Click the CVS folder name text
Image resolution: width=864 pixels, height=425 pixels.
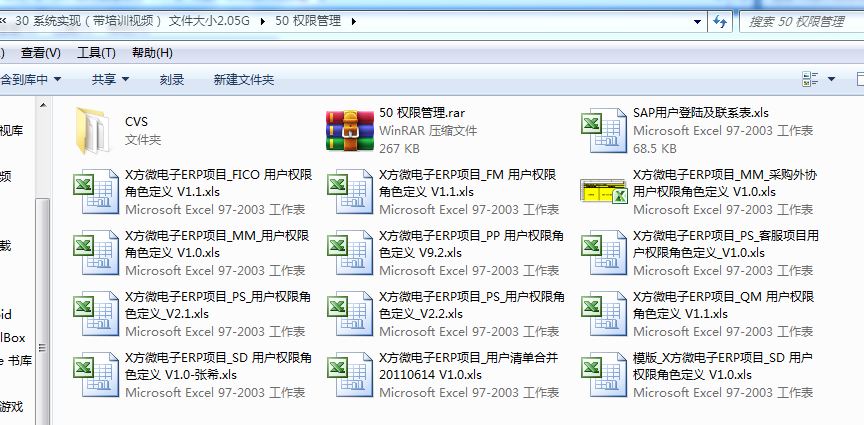pyautogui.click(x=136, y=122)
